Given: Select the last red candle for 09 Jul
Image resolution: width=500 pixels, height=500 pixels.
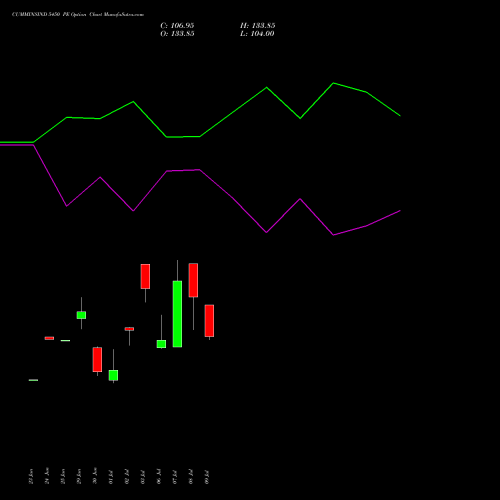Looking at the screenshot, I should coord(209,321).
